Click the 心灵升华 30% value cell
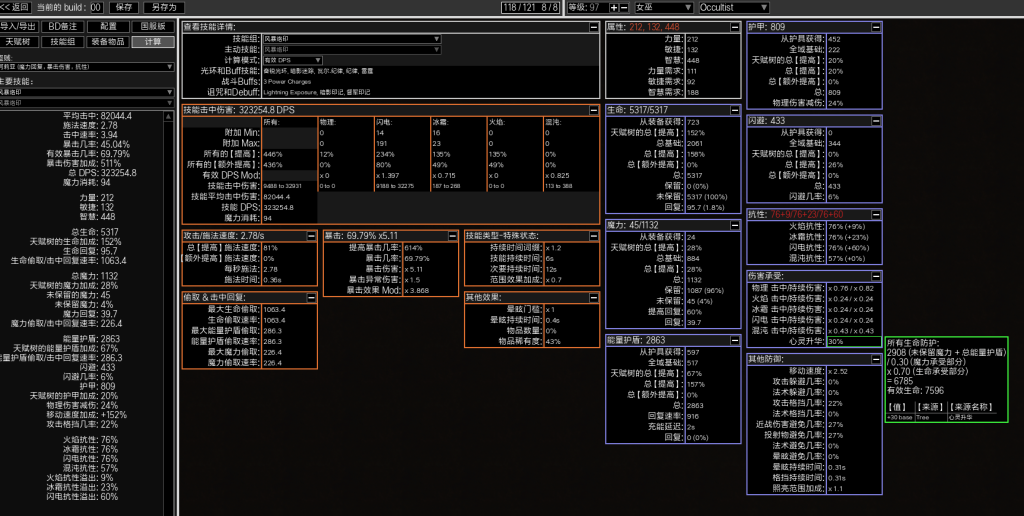The image size is (1024, 516). (x=854, y=341)
